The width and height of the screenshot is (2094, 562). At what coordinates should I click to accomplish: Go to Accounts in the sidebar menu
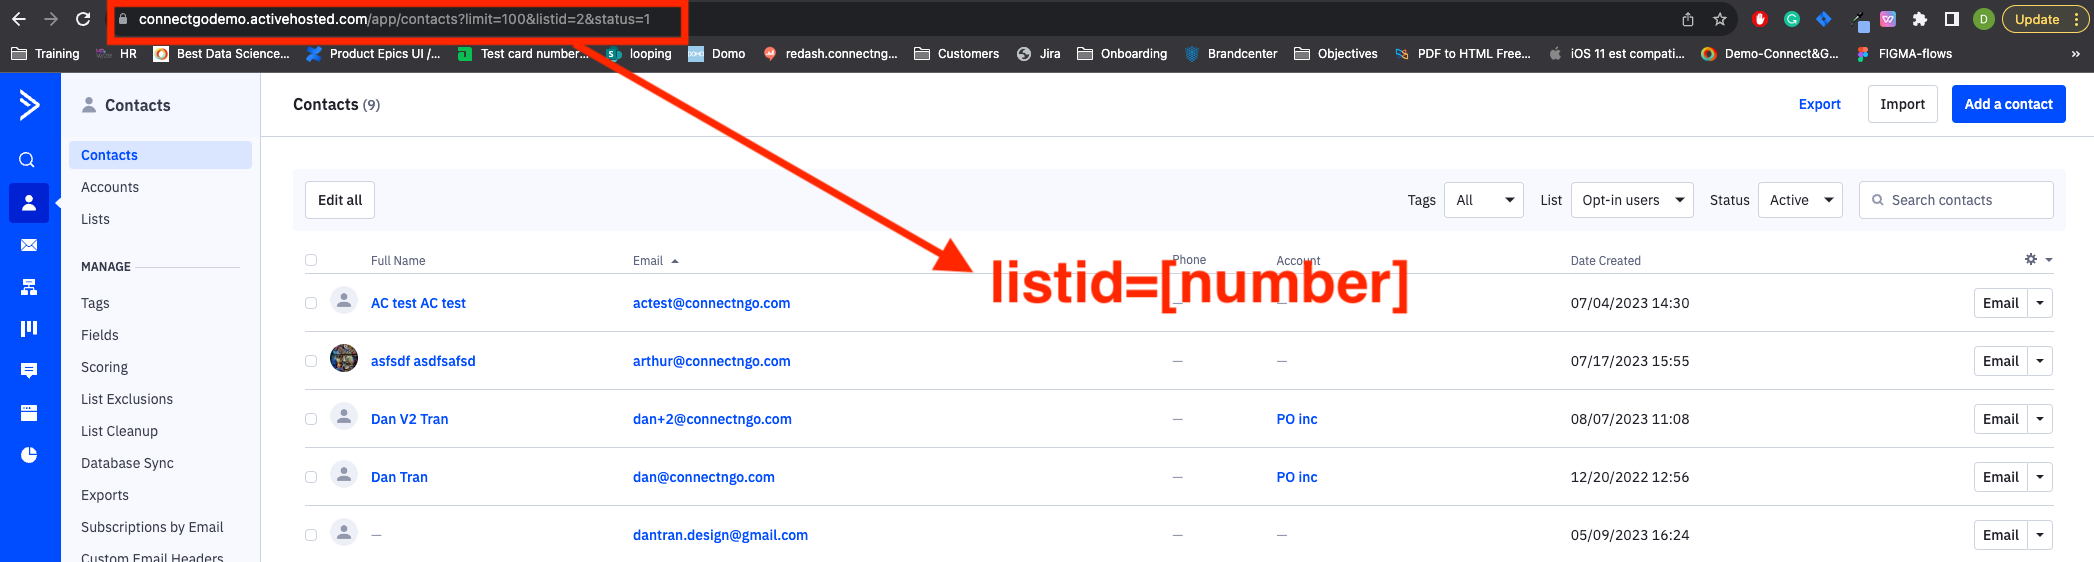coord(110,187)
